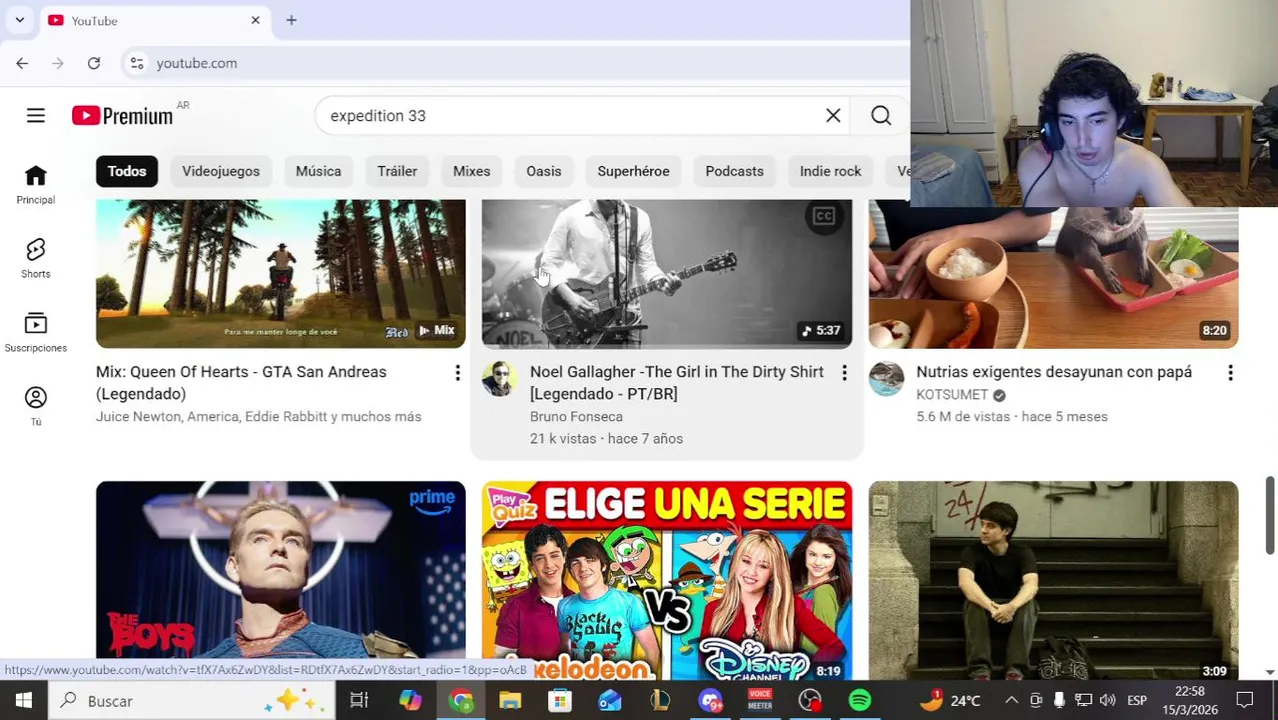Select the Podcasts filter chip
1278x720 pixels.
(734, 171)
